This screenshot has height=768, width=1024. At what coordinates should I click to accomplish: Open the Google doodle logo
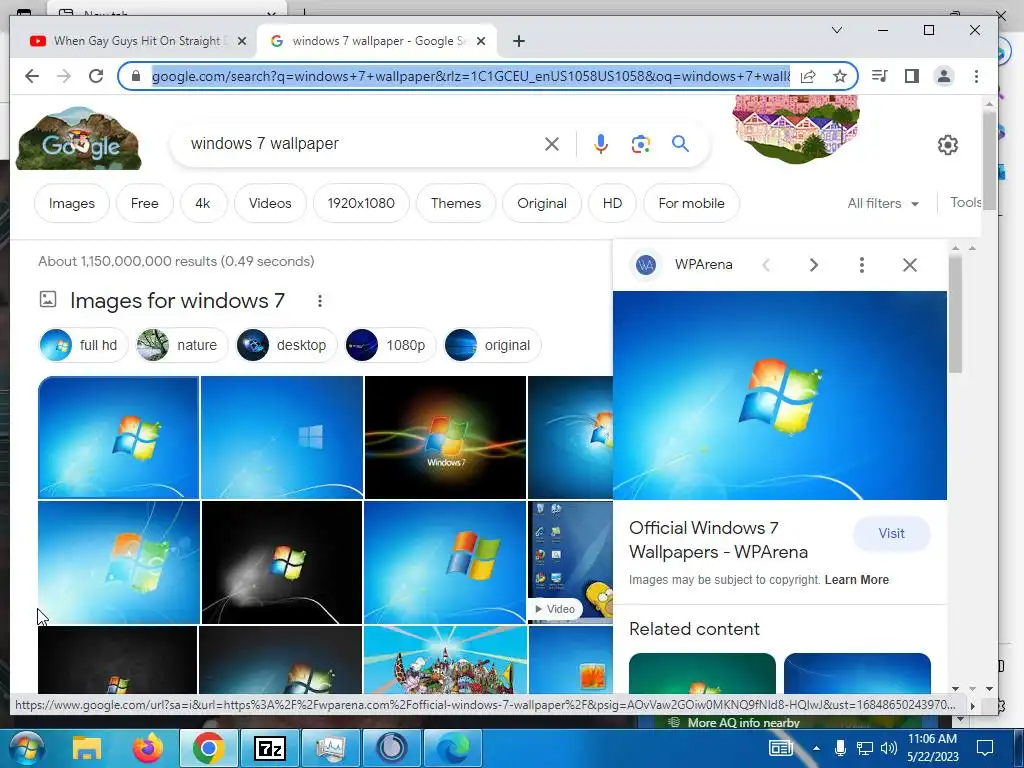point(78,139)
